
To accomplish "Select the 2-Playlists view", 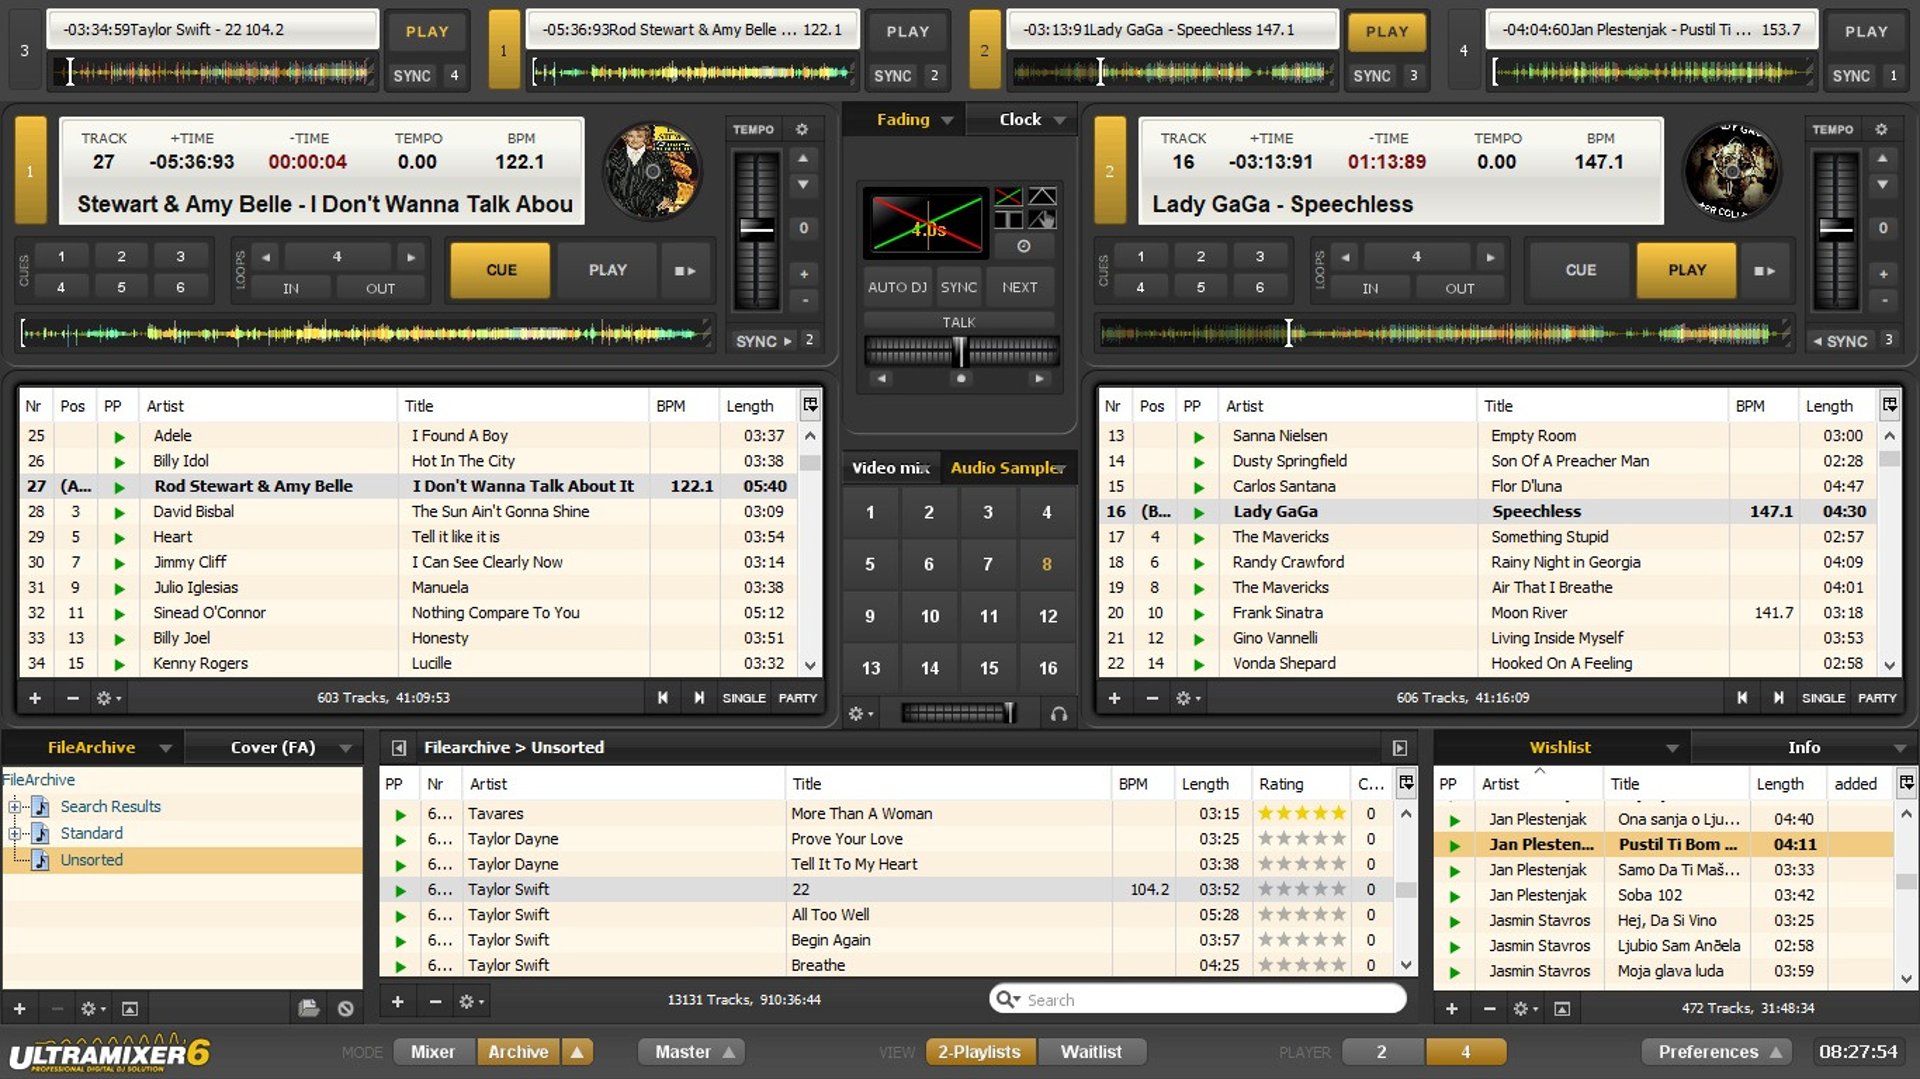I will 979,1052.
